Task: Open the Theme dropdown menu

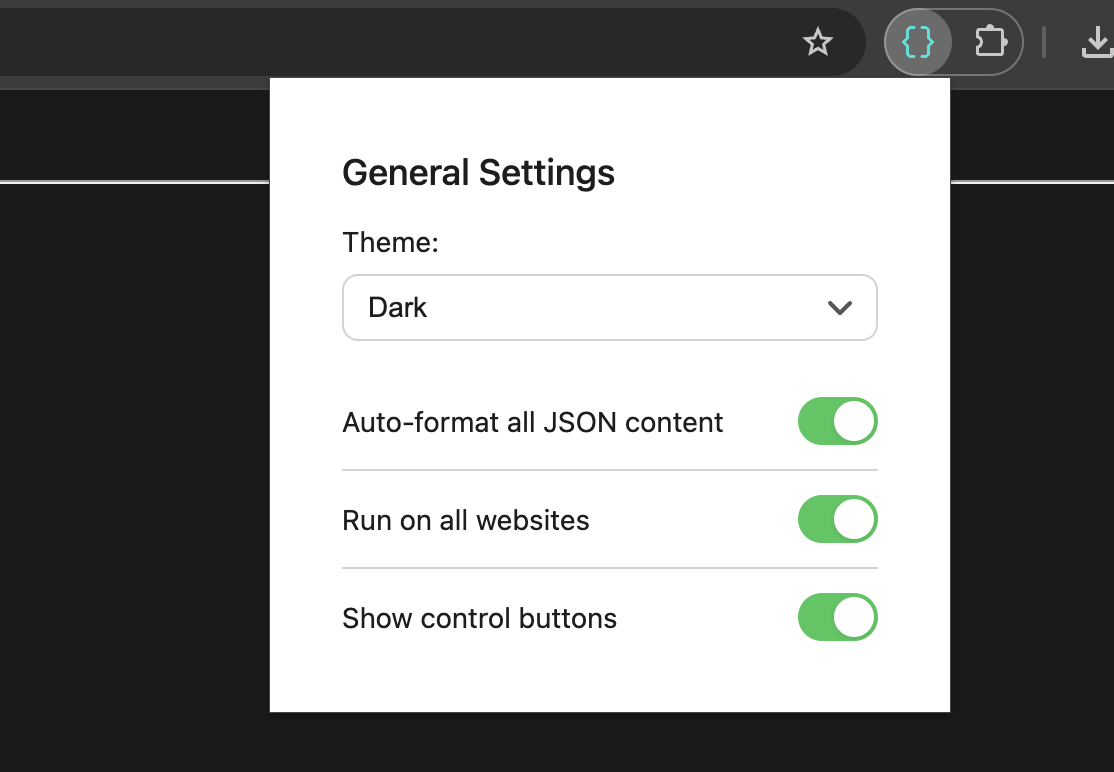Action: (609, 308)
